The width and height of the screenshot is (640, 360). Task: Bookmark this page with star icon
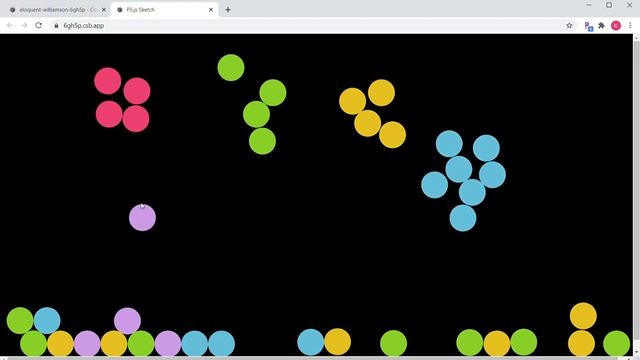tap(569, 25)
